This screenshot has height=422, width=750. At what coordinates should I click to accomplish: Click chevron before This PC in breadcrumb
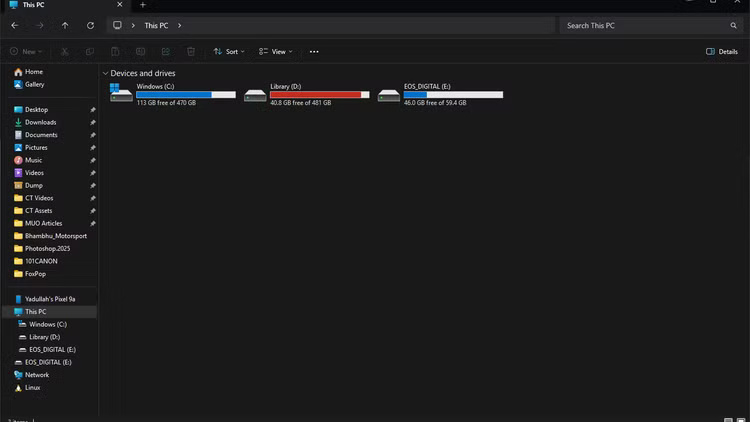[x=133, y=25]
